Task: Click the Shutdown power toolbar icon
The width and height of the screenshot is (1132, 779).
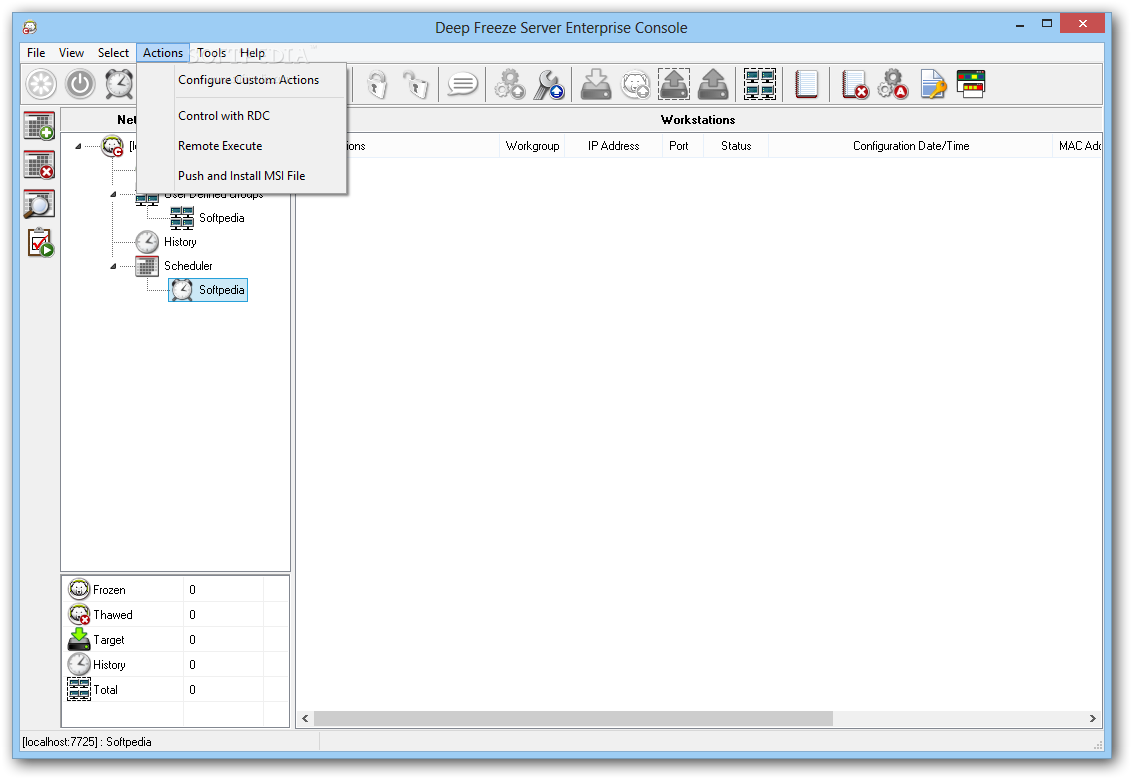Action: pos(80,84)
